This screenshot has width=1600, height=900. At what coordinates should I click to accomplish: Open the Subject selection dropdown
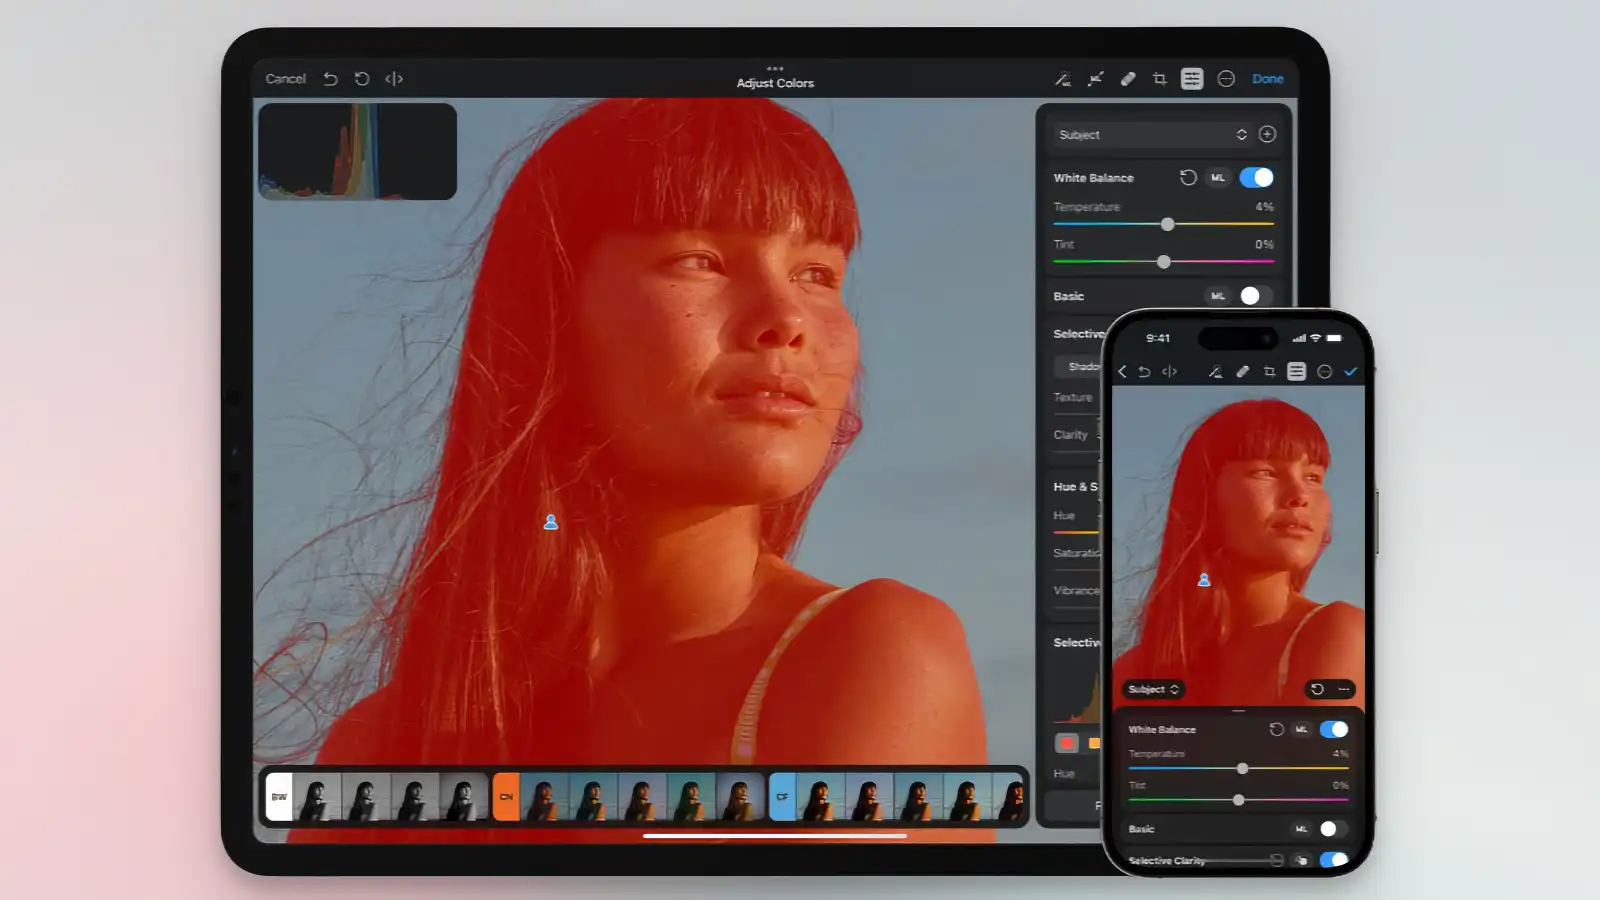click(x=1148, y=134)
